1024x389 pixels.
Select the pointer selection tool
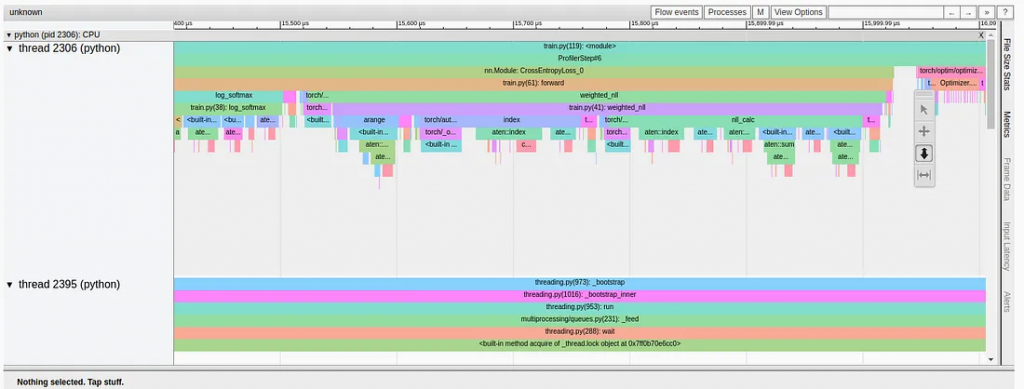(x=923, y=110)
